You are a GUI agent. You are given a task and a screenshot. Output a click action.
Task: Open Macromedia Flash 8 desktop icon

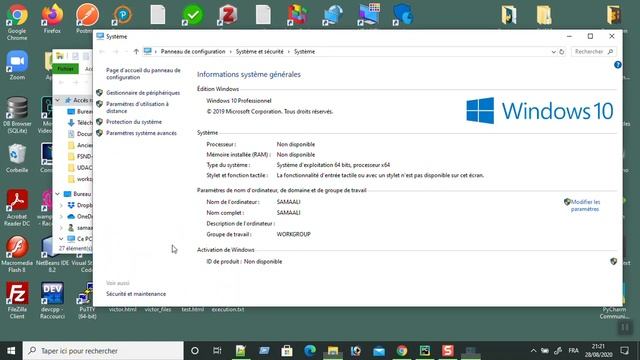pyautogui.click(x=17, y=254)
